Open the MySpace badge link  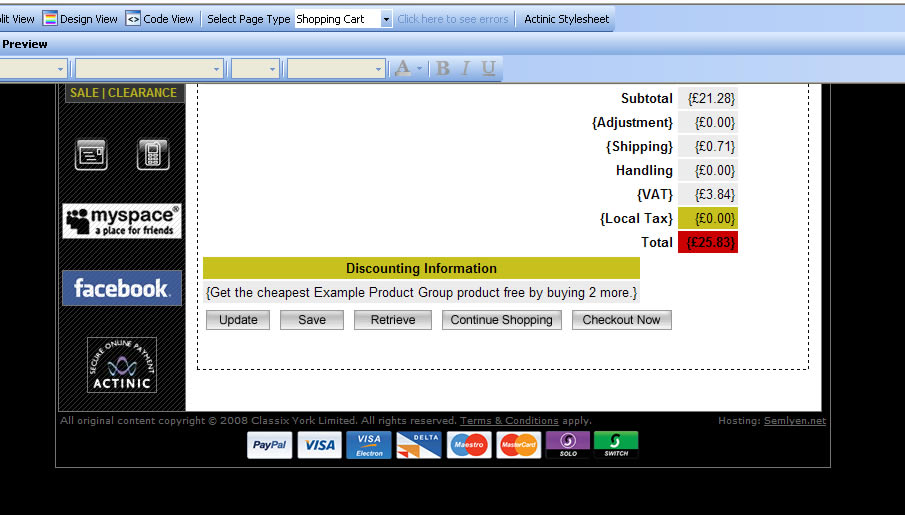click(x=122, y=221)
